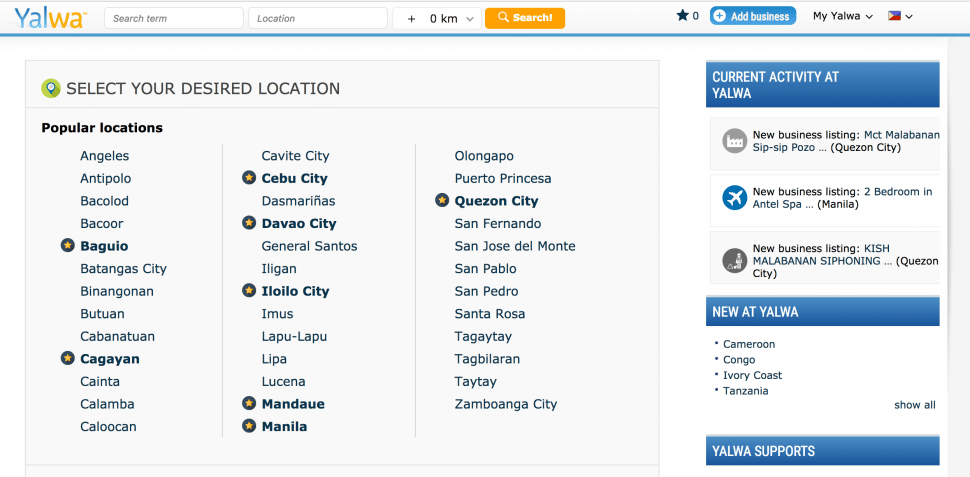970x477 pixels.
Task: Click Tanzania under New at Yalwa
Action: 745,391
